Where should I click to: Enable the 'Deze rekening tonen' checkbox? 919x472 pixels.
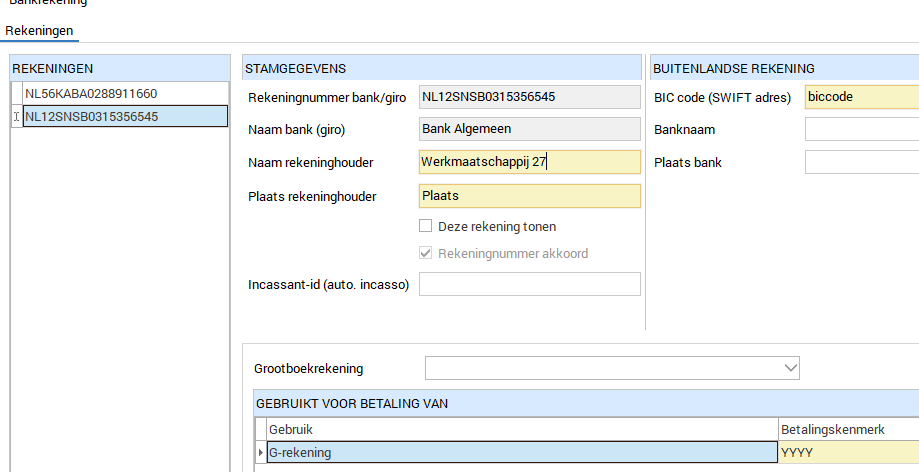coord(426,227)
